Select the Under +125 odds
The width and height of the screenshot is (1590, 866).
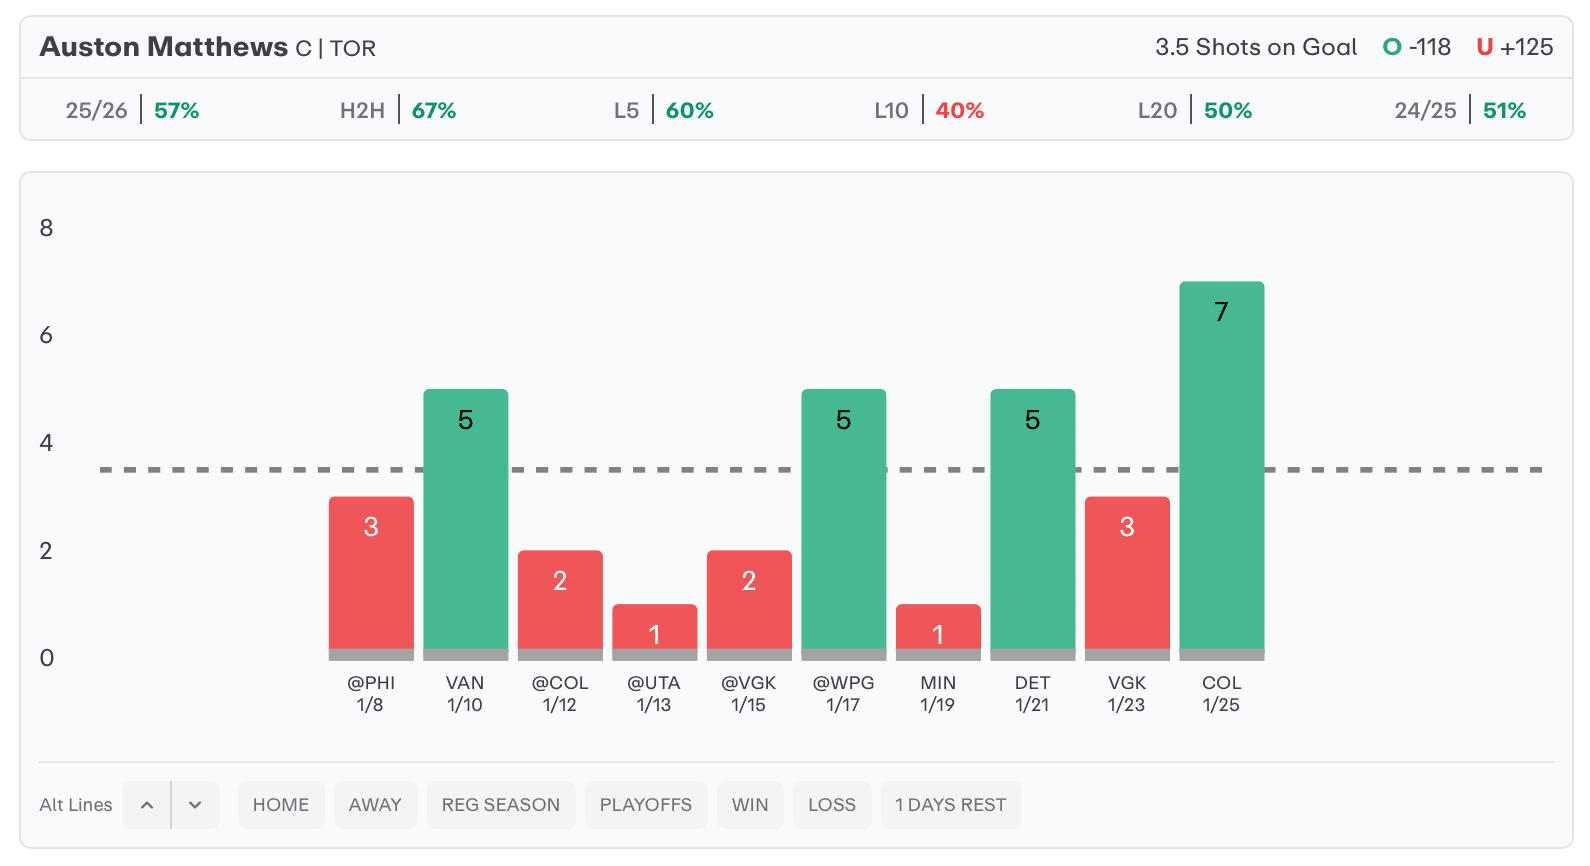[x=1515, y=47]
